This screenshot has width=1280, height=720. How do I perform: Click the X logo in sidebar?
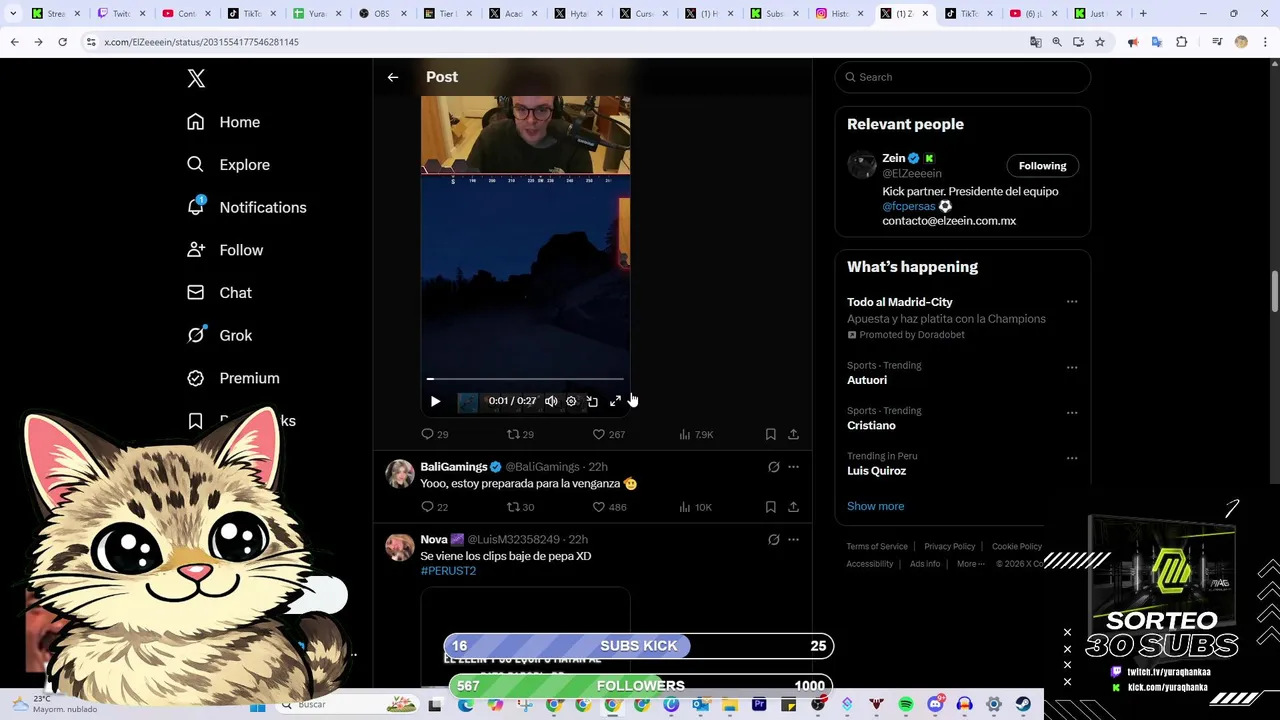pyautogui.click(x=196, y=79)
